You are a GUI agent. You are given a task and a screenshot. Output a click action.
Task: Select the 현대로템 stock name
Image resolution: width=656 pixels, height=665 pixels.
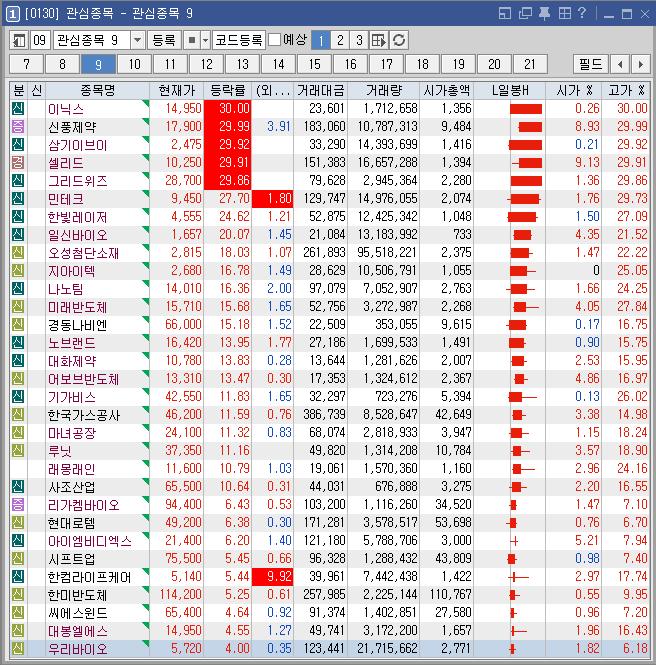point(72,523)
